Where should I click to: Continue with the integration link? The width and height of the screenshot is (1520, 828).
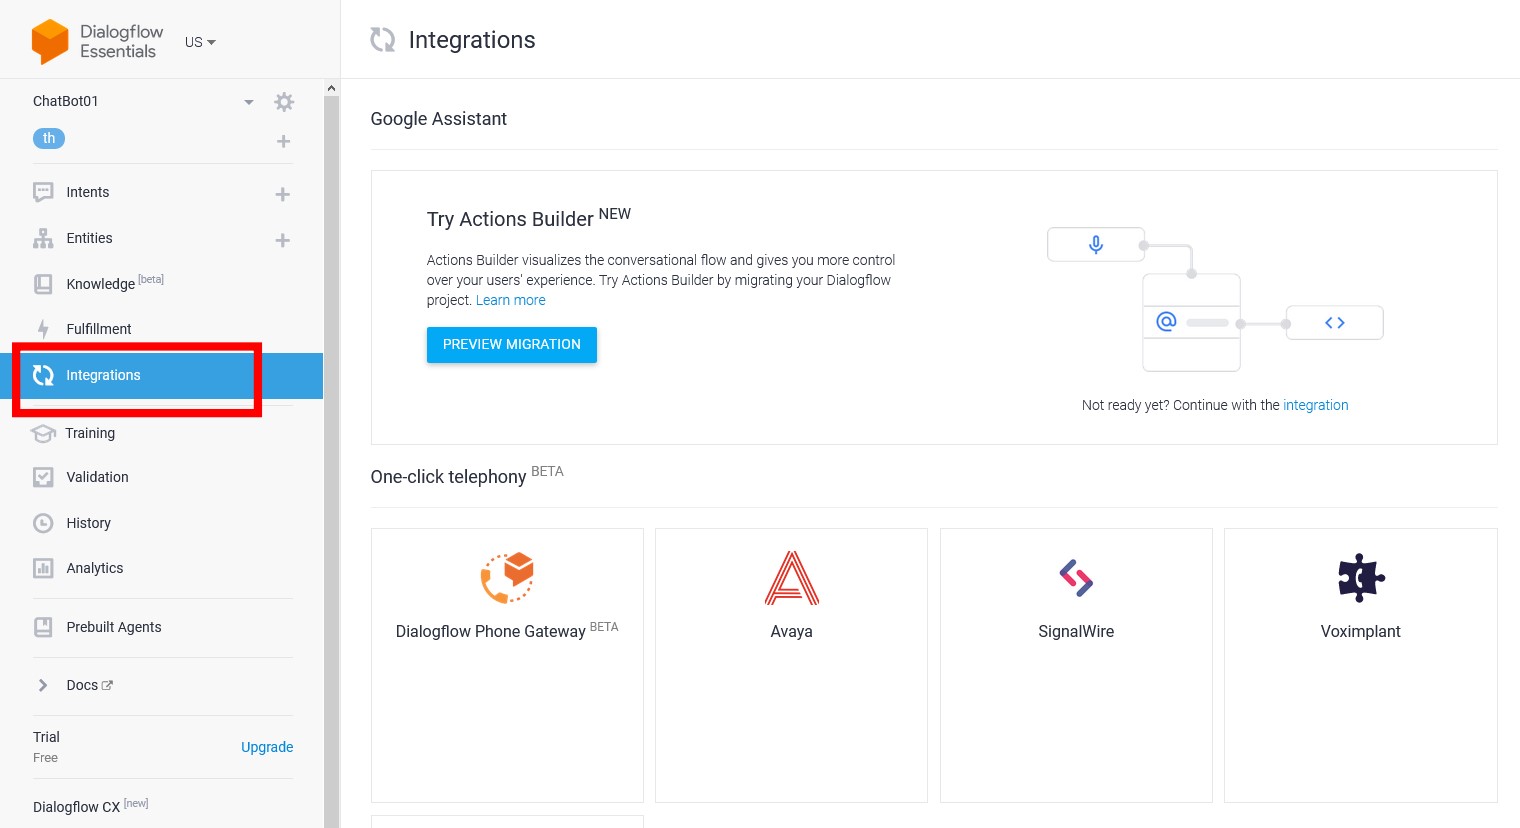coord(1316,405)
